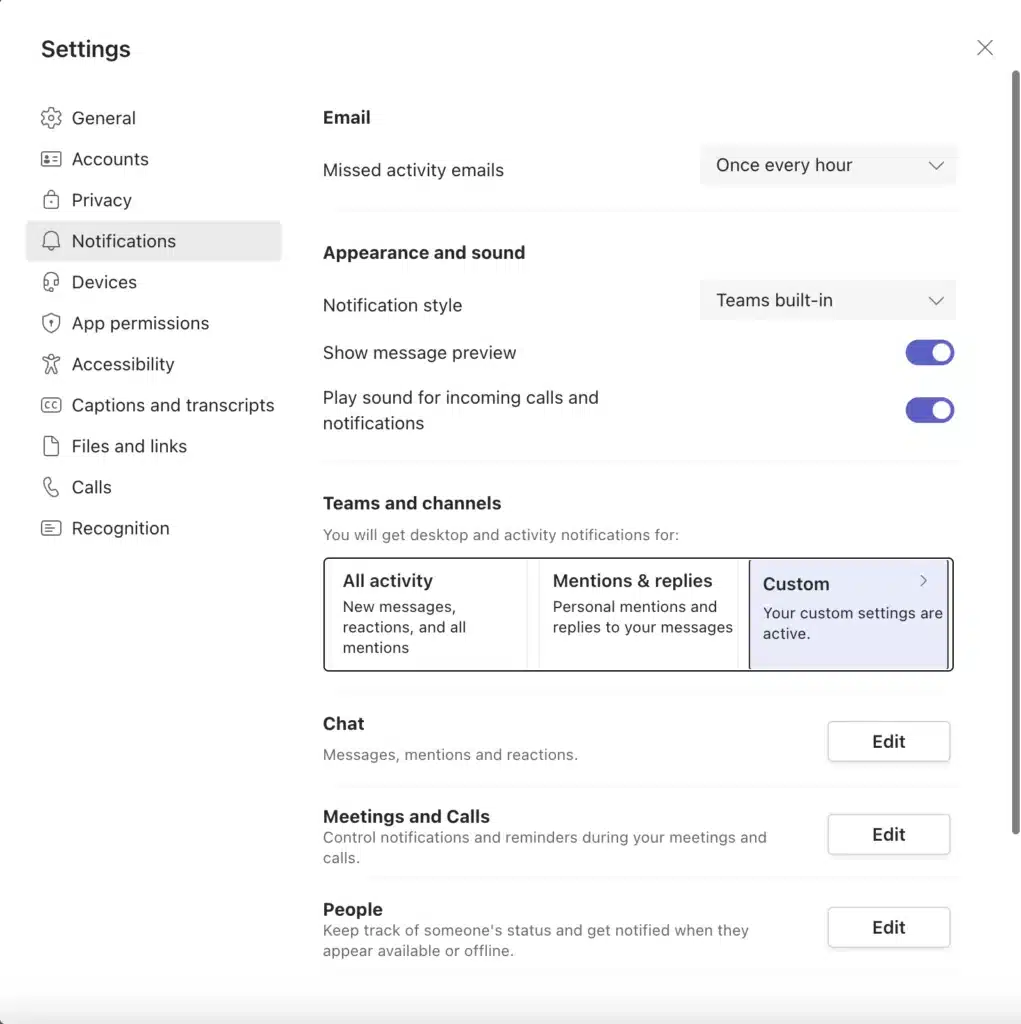Viewport: 1021px width, 1024px height.
Task: Edit People notification settings
Action: tap(888, 927)
